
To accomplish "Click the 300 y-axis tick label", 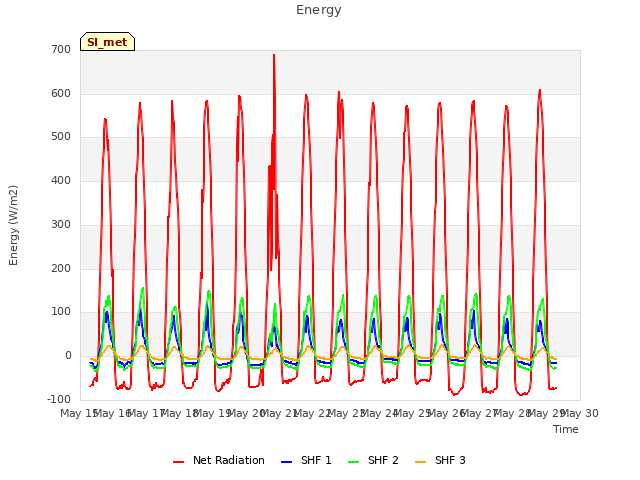I will [x=61, y=224].
